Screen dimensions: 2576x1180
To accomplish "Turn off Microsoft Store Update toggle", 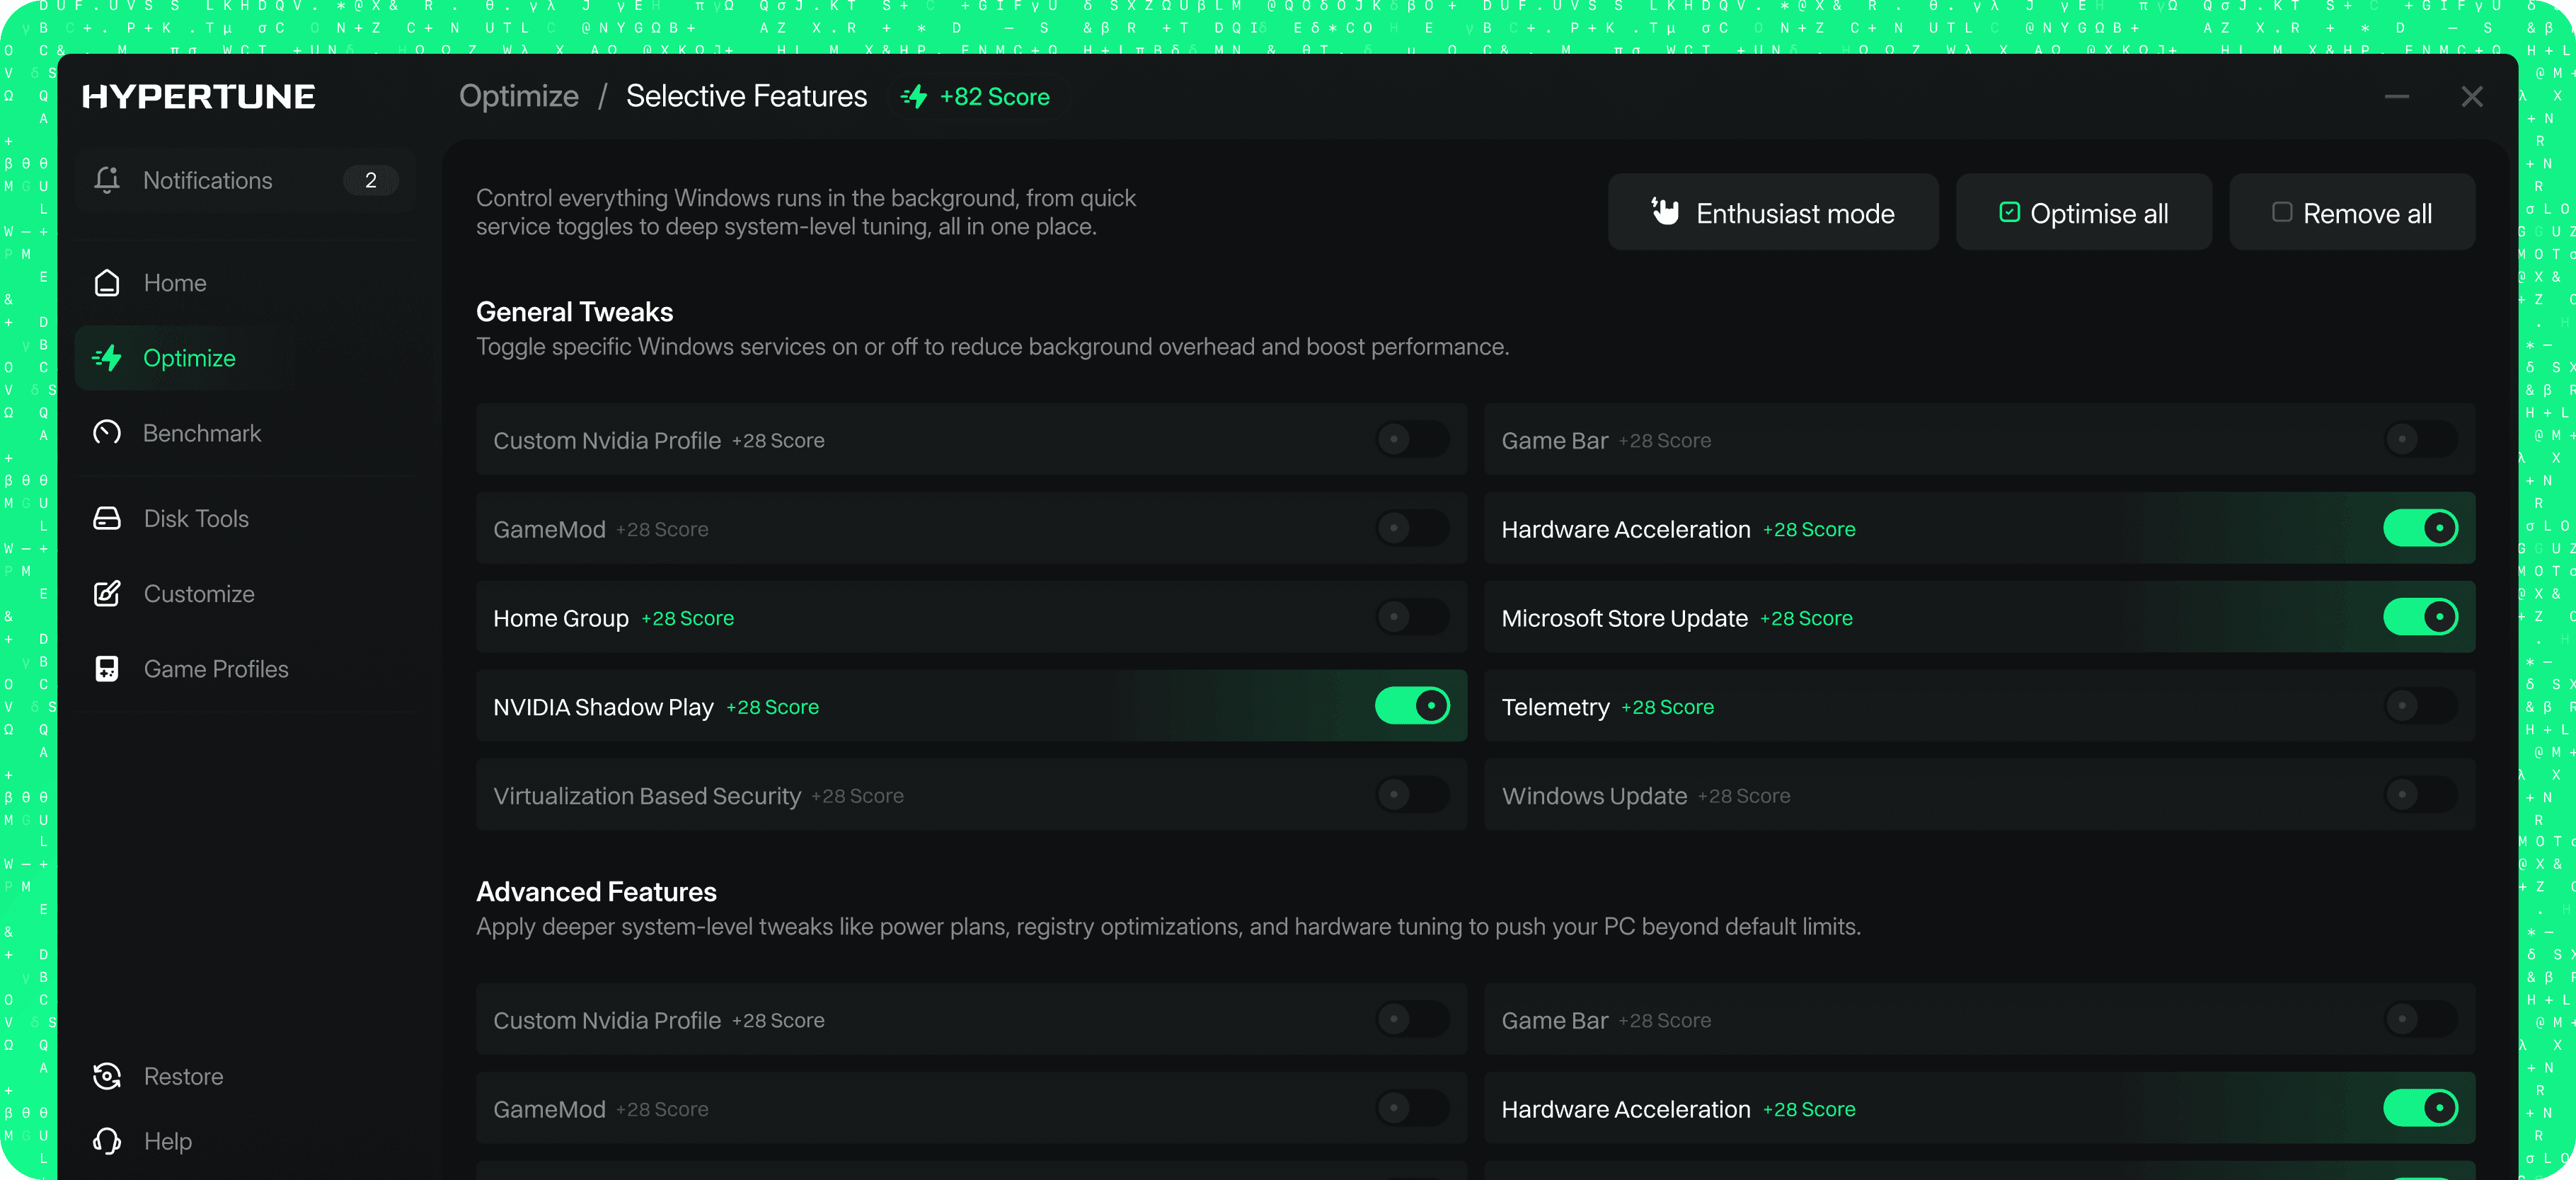I will 2420,617.
